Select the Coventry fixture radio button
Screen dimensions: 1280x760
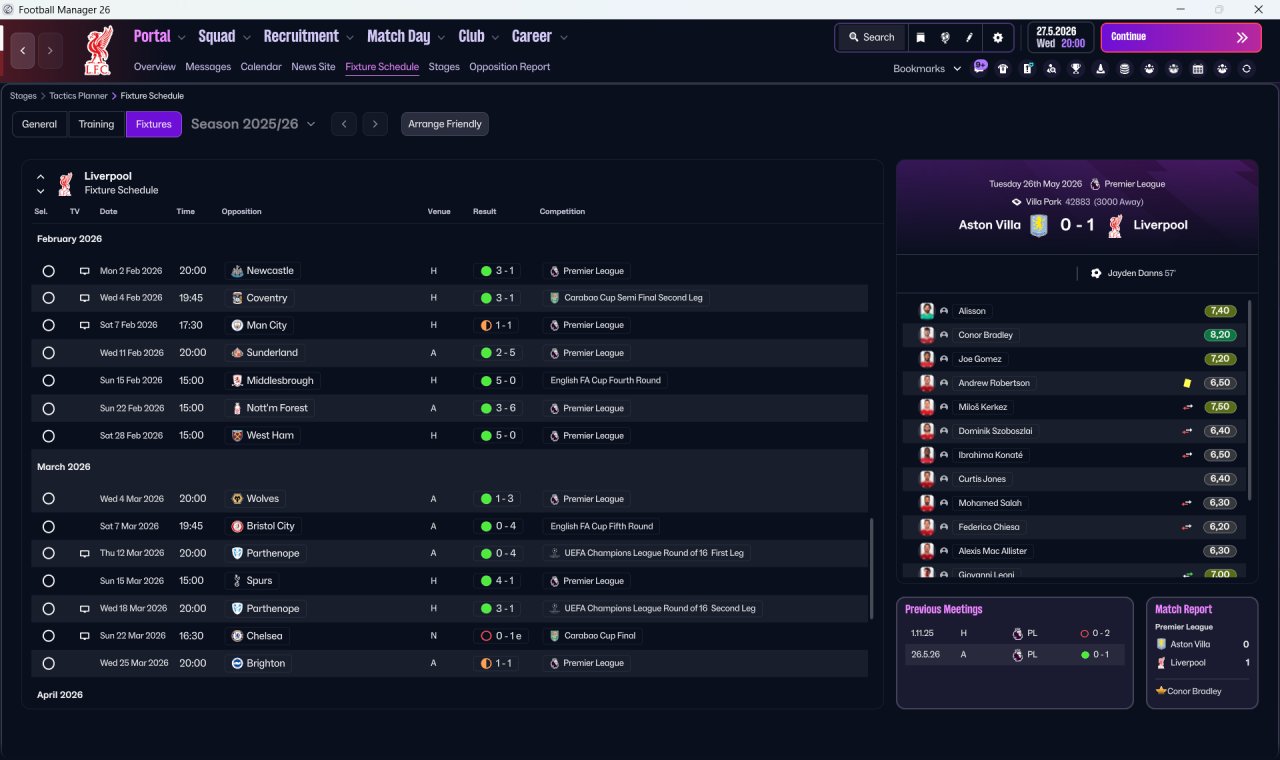[48, 298]
